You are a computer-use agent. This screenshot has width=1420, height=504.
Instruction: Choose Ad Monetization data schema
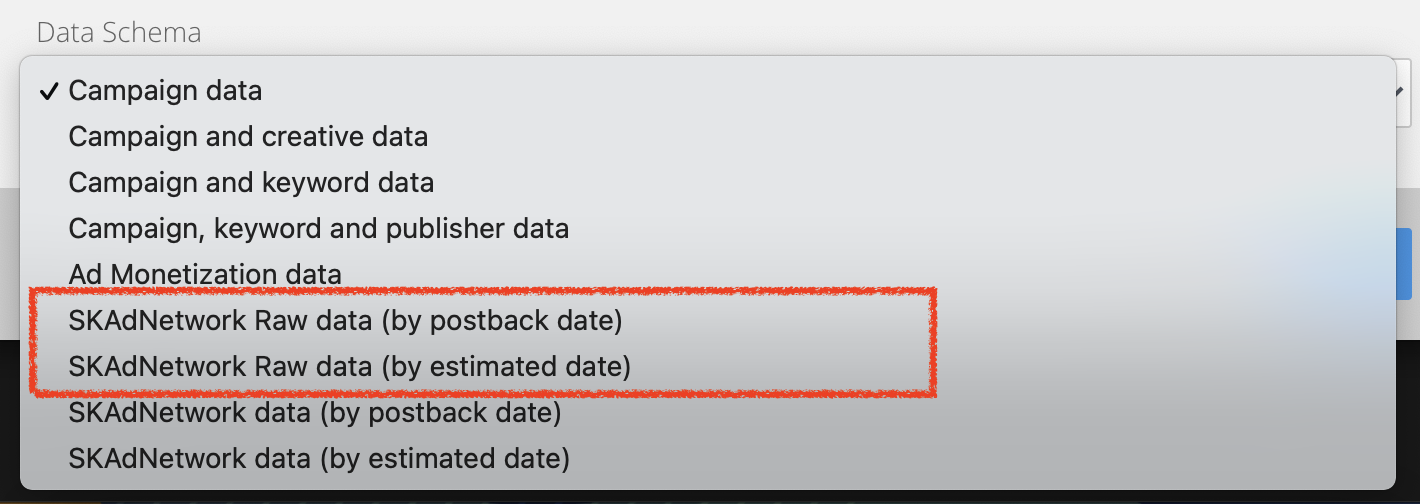(205, 275)
